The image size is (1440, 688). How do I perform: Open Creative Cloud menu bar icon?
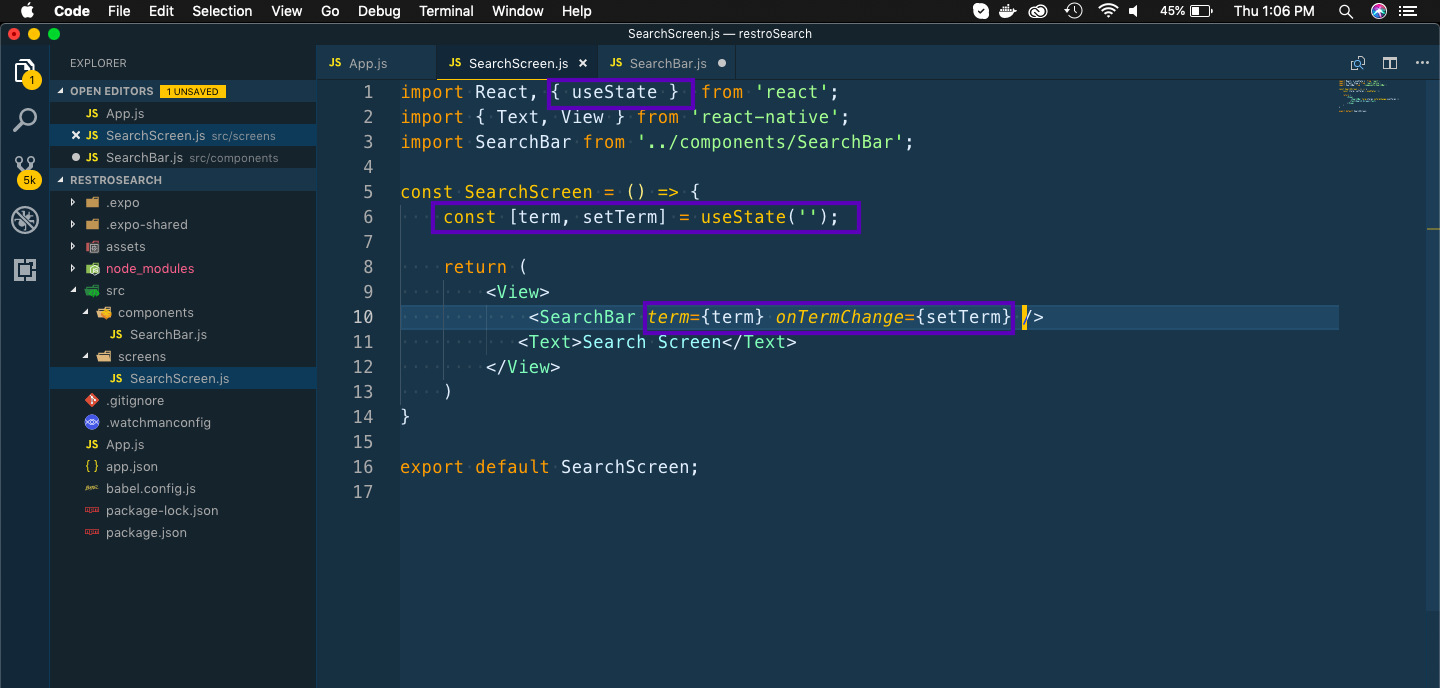[1040, 11]
